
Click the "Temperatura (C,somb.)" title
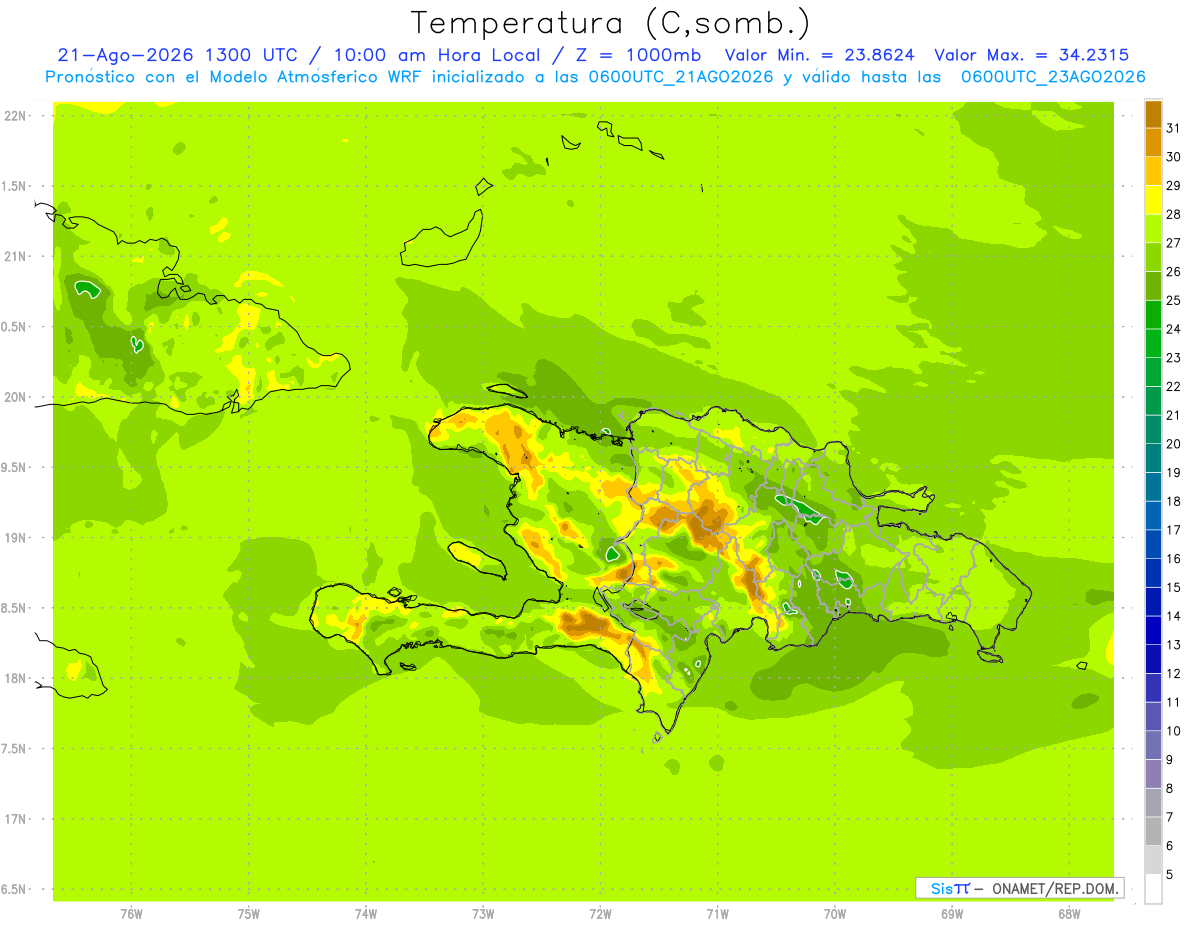610,23
